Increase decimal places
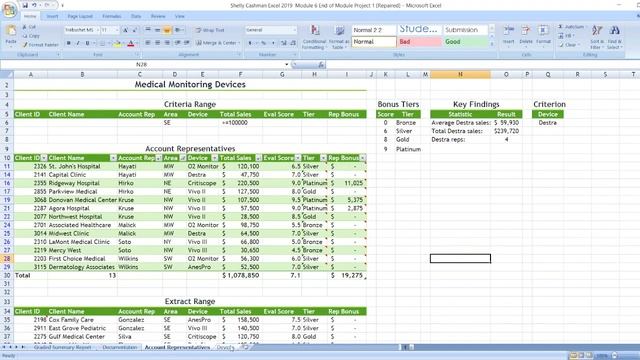 pyautogui.click(x=284, y=43)
